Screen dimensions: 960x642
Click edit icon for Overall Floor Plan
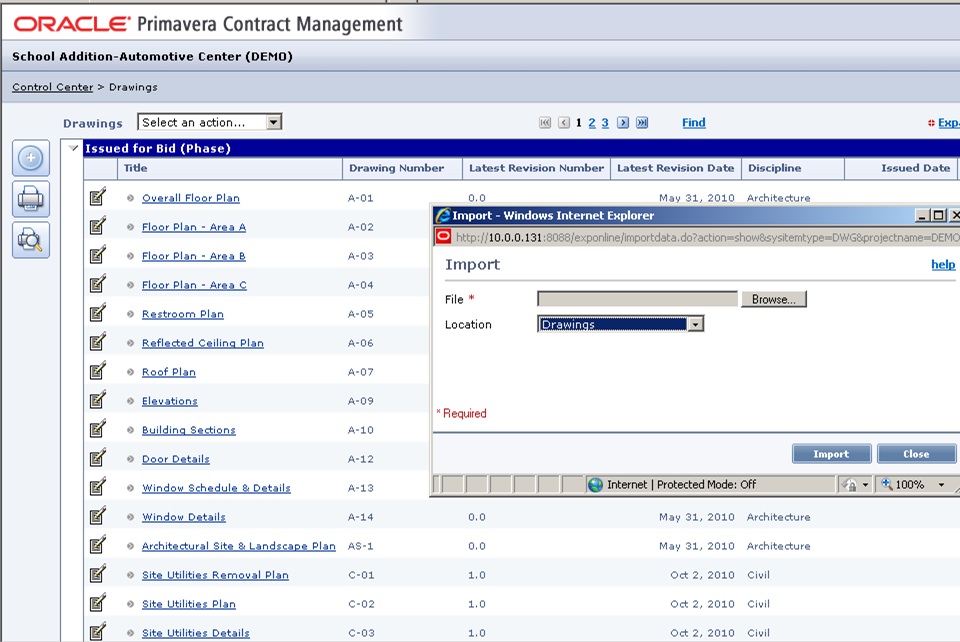pyautogui.click(x=97, y=197)
